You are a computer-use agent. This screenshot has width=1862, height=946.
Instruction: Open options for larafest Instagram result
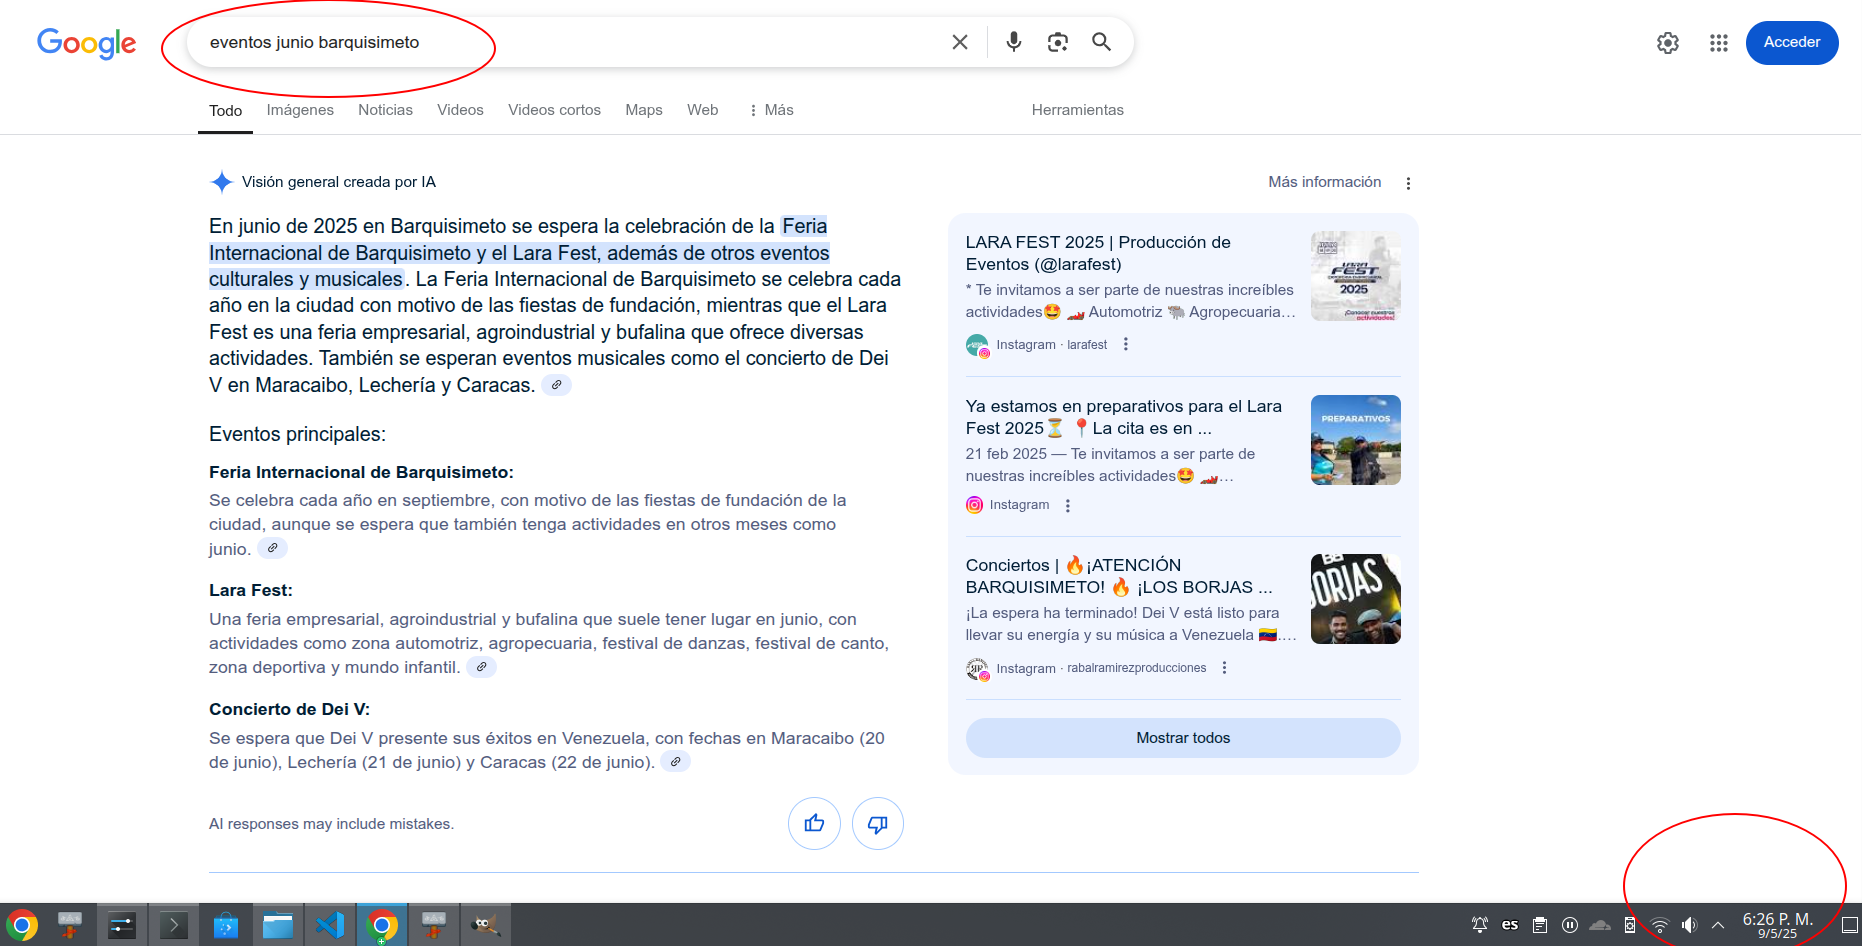(x=1125, y=344)
